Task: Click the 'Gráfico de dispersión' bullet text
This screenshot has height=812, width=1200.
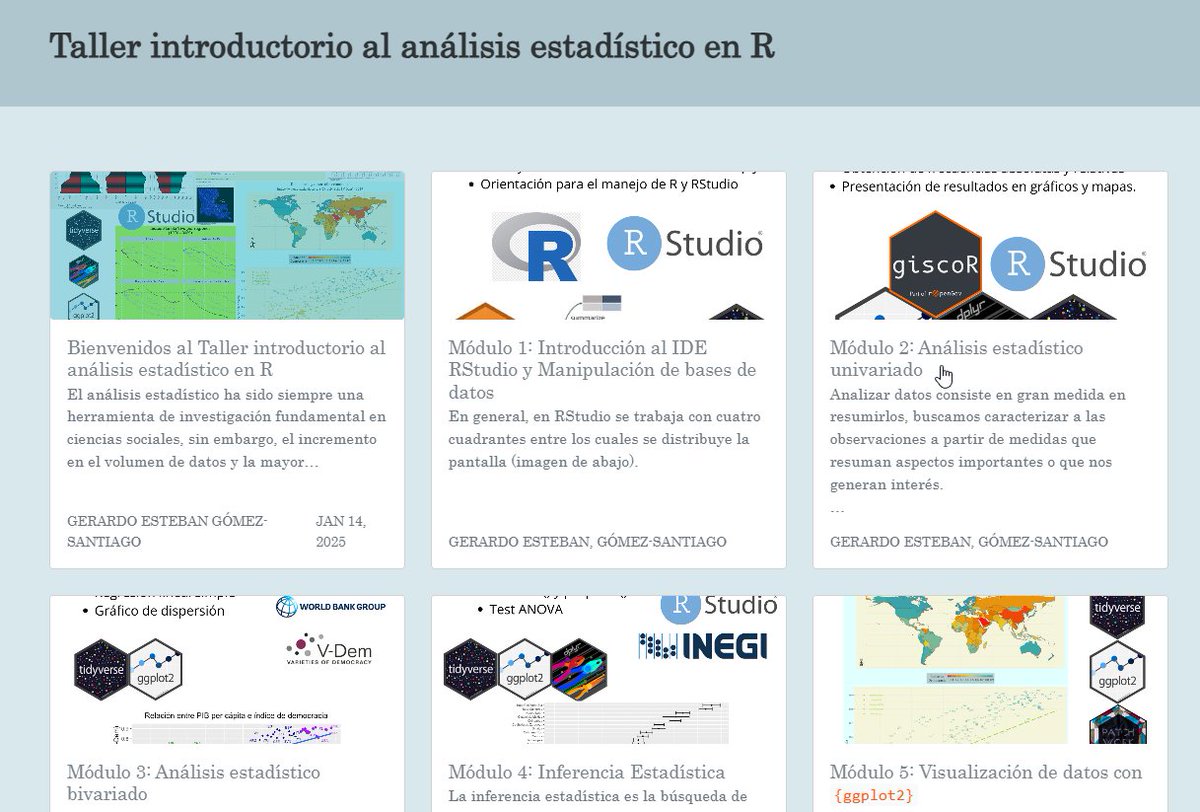Action: [x=160, y=610]
